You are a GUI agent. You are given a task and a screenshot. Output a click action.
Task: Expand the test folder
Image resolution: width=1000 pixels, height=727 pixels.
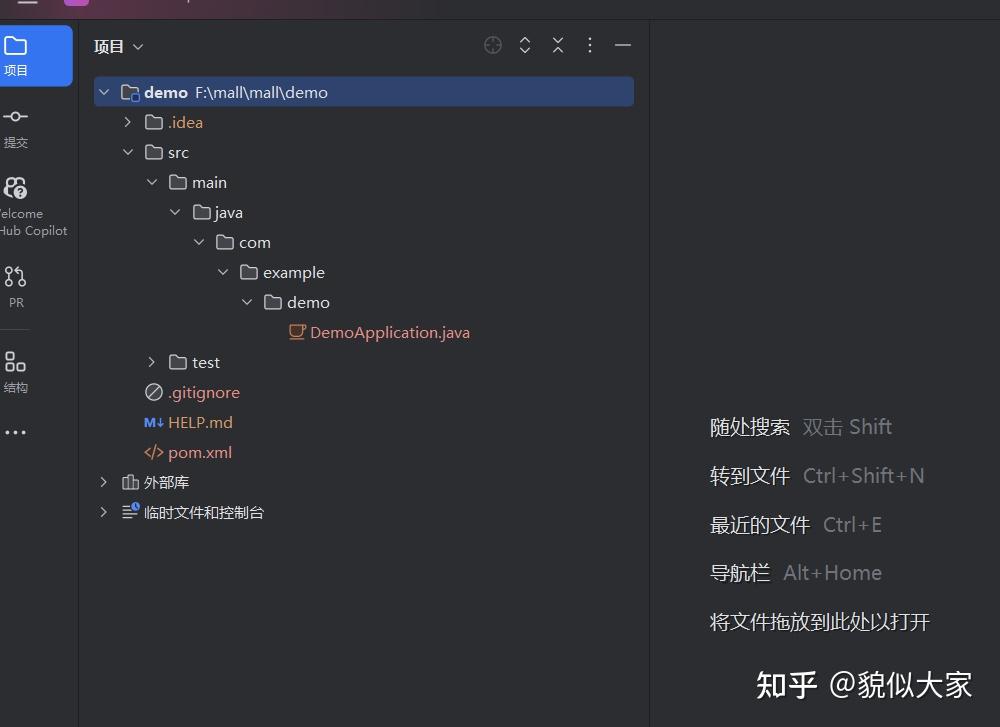coord(151,362)
